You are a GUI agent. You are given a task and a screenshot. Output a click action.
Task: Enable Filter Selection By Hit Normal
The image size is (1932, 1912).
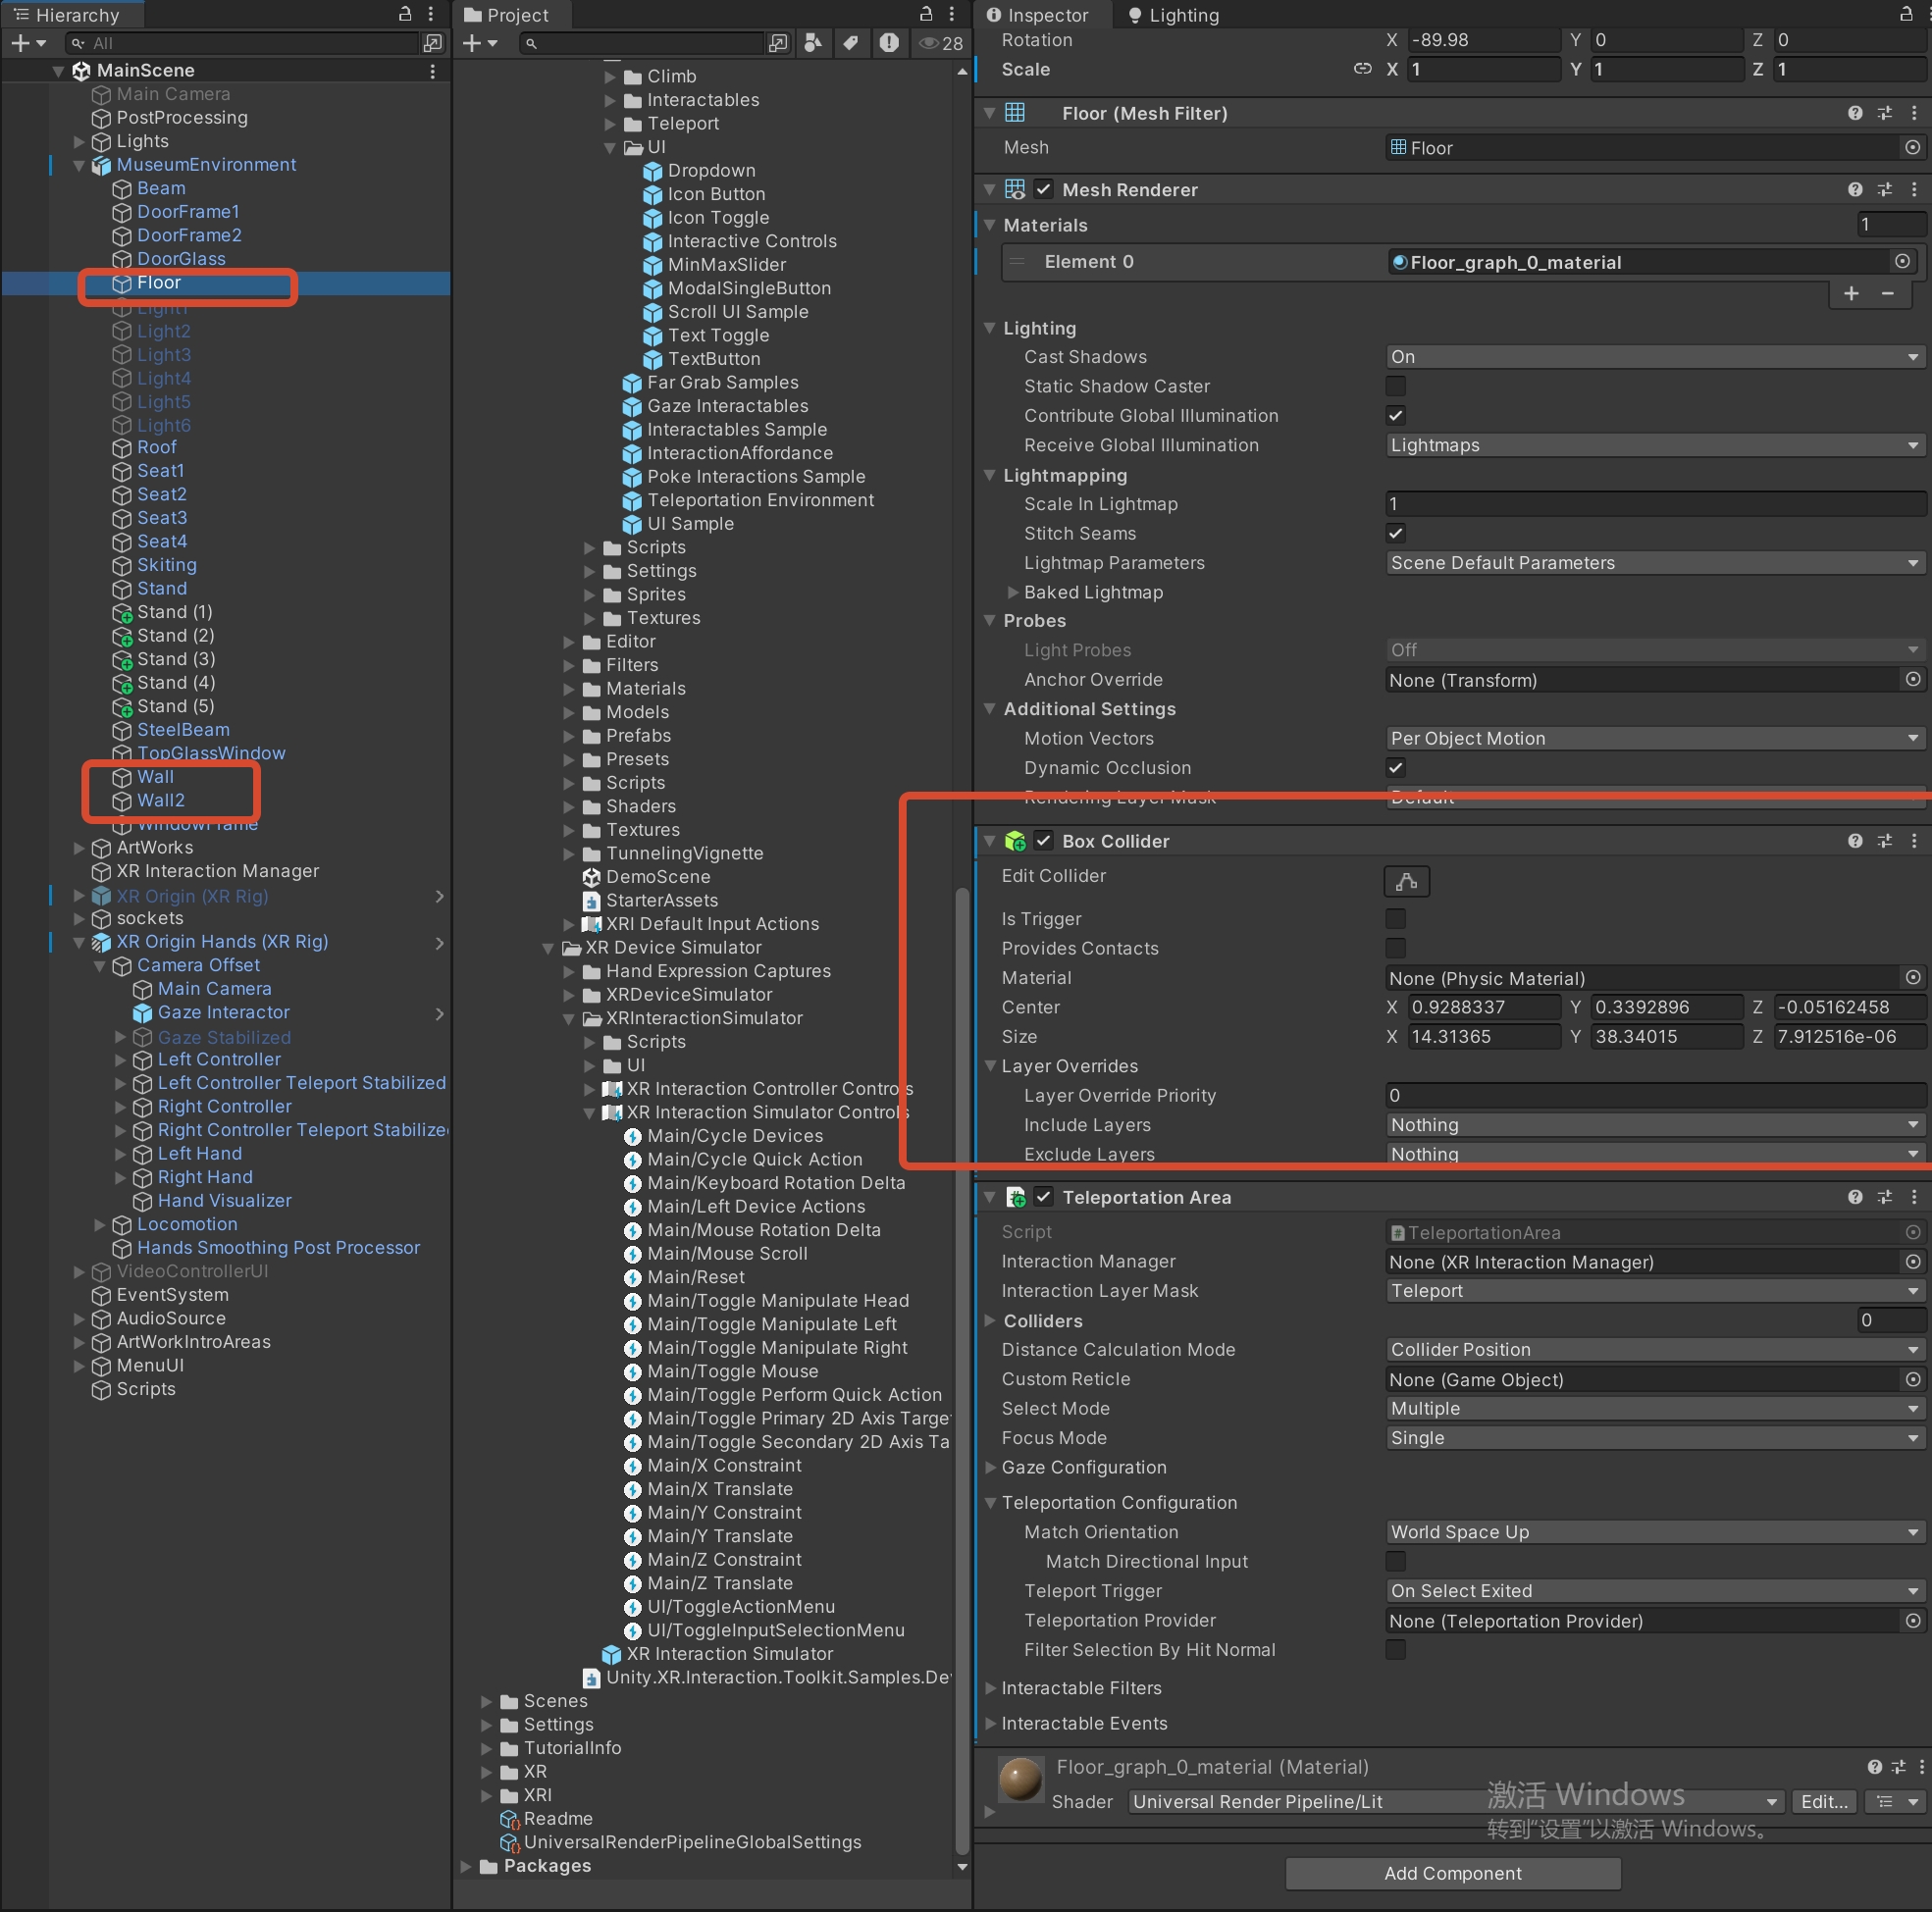click(1395, 1649)
